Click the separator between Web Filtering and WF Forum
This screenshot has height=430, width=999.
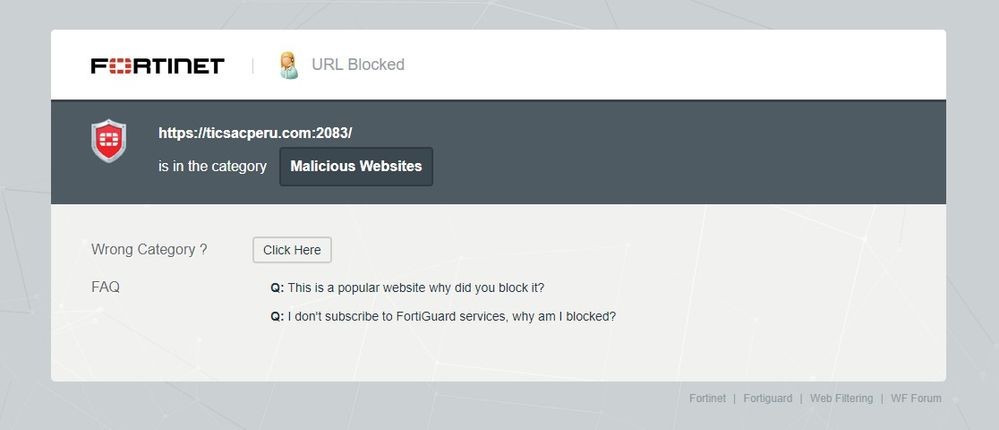(881, 398)
